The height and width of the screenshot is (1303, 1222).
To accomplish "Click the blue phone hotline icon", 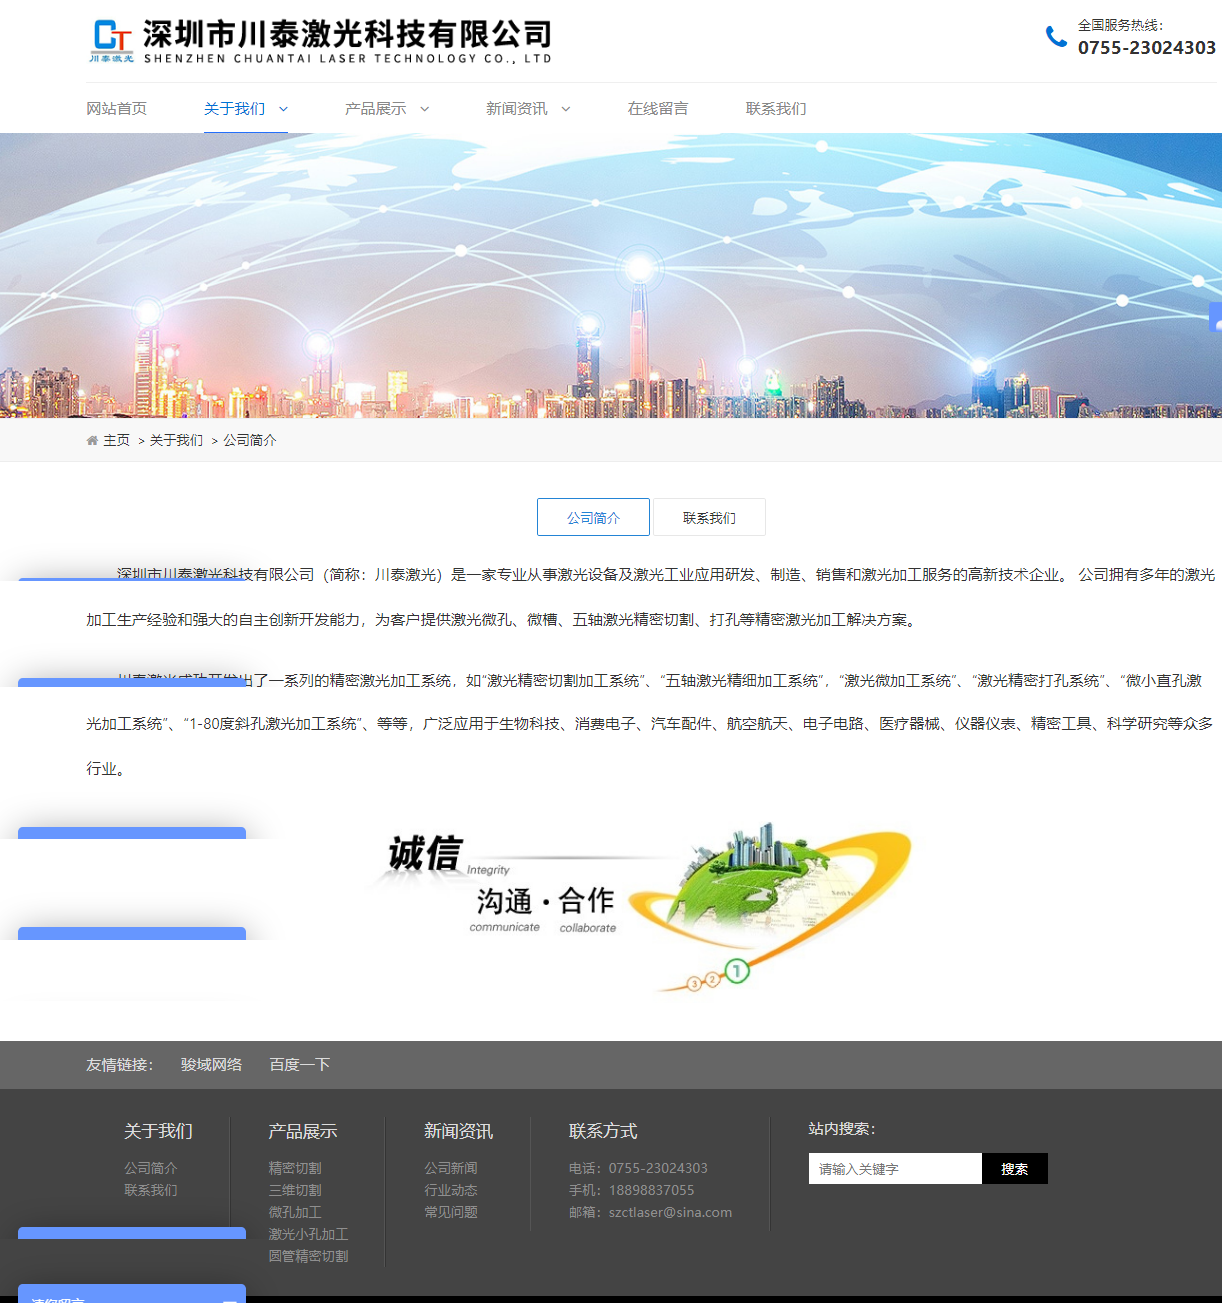I will tap(1056, 37).
